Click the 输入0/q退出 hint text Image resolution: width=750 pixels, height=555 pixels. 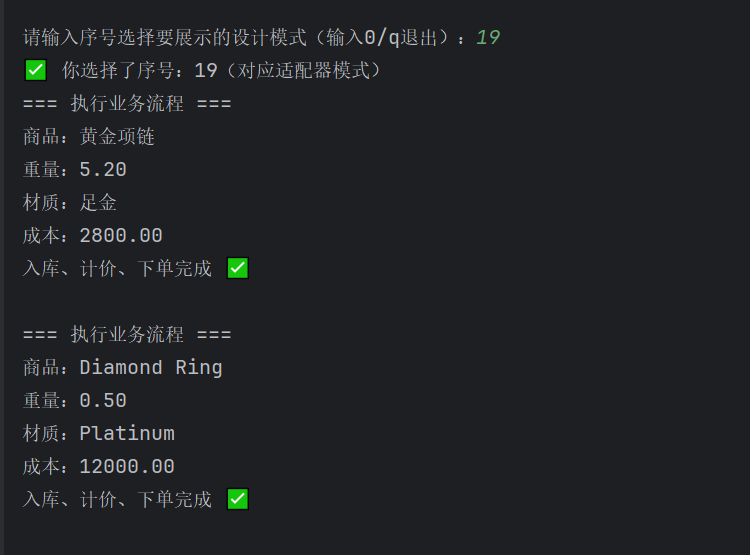click(x=382, y=38)
